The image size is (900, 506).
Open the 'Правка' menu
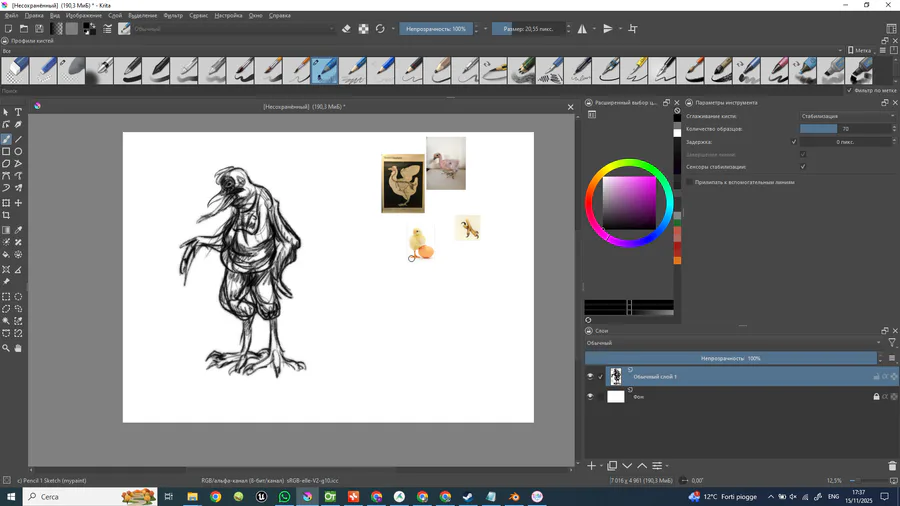(x=34, y=15)
